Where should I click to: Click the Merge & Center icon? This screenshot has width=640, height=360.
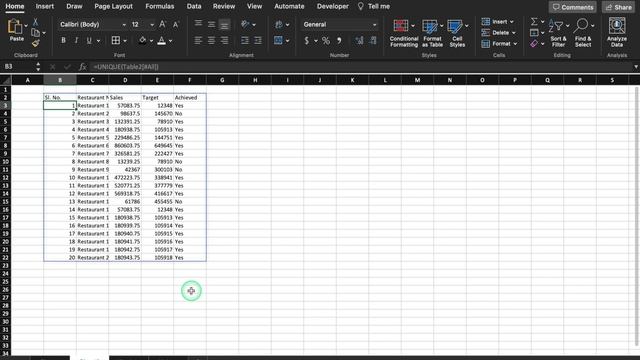[278, 40]
